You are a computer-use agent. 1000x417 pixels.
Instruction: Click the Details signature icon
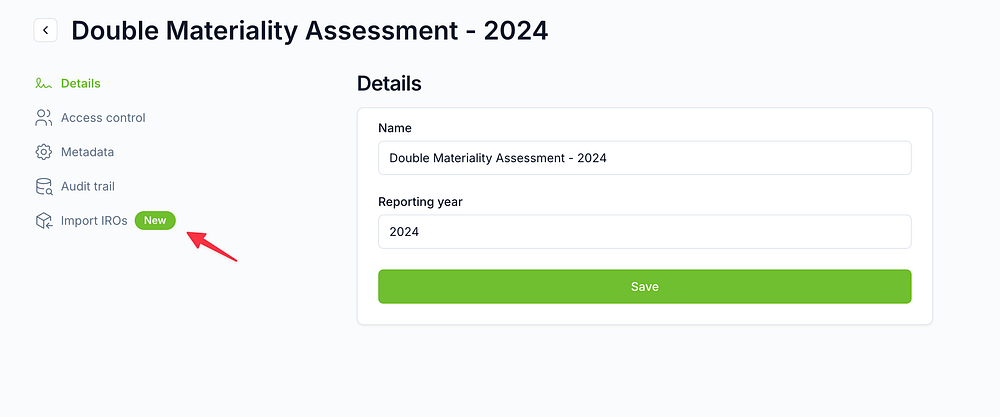pyautogui.click(x=43, y=83)
